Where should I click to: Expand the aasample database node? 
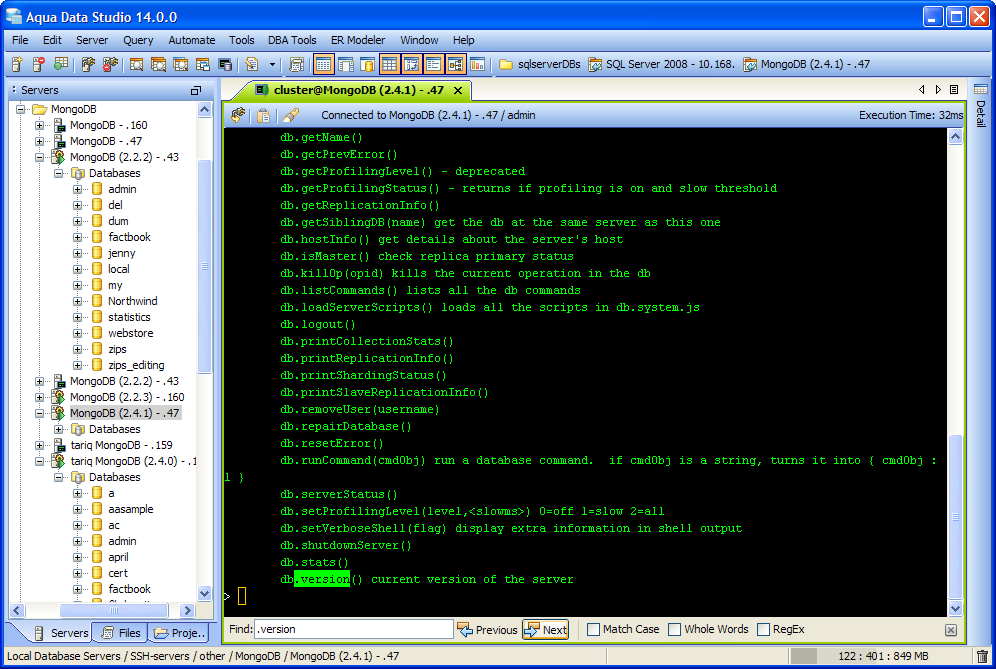77,510
